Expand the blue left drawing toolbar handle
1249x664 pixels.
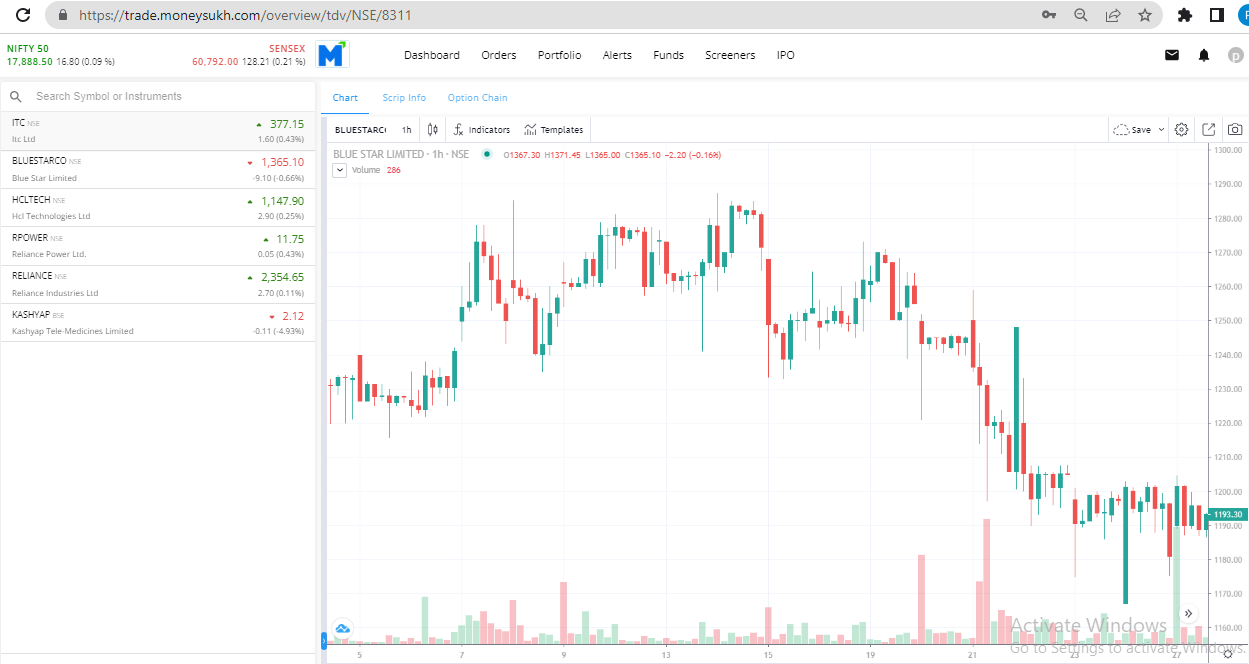(323, 639)
